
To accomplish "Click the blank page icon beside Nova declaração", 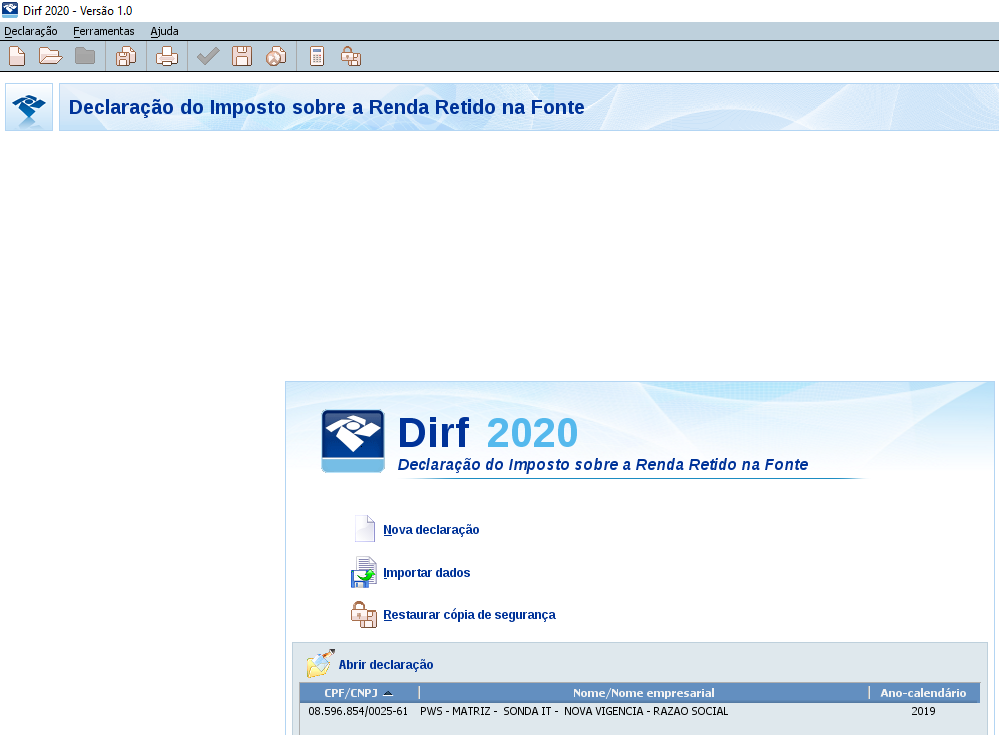I will 364,529.
